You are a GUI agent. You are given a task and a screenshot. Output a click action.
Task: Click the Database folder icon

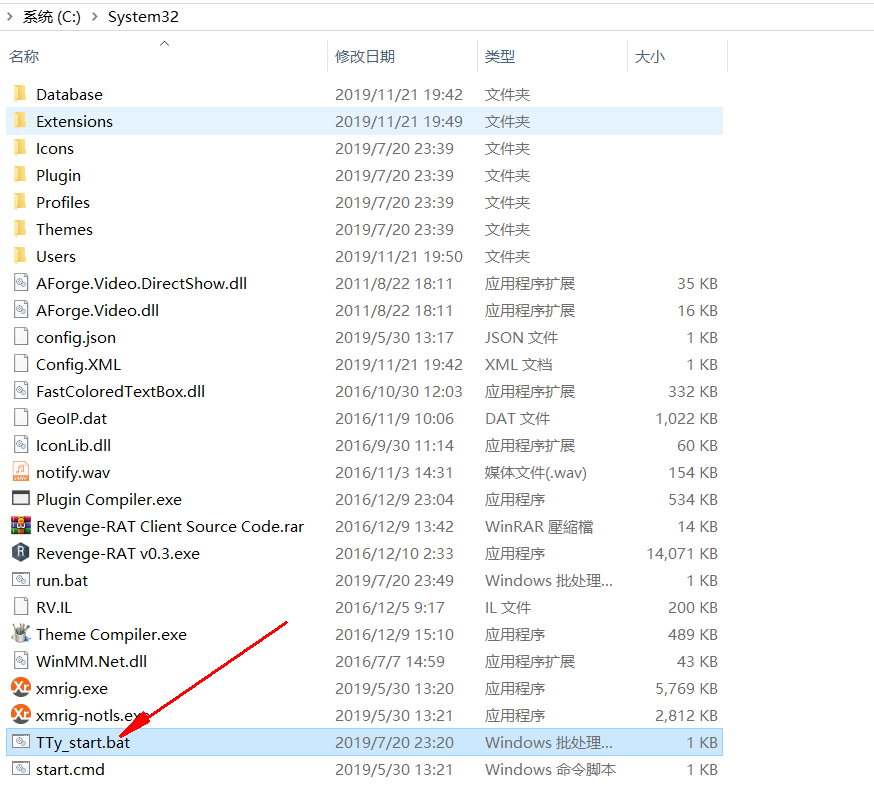pos(20,94)
